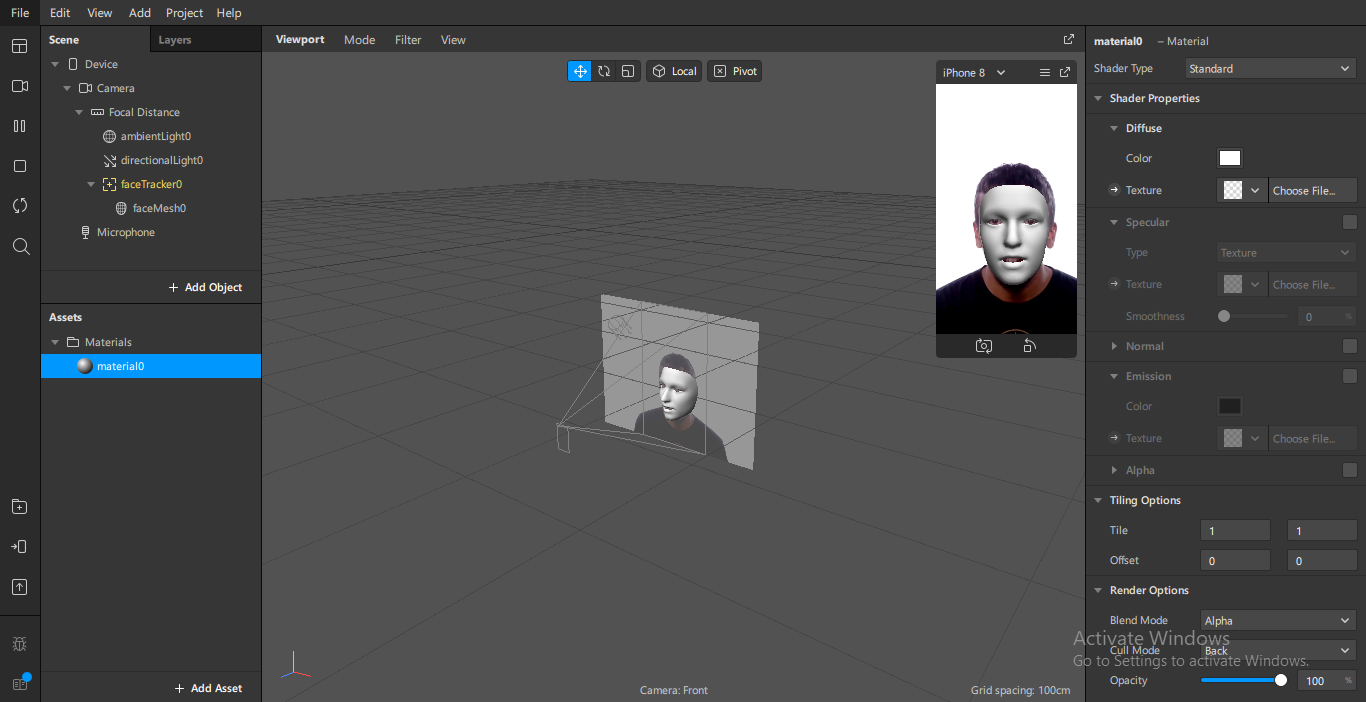The width and height of the screenshot is (1366, 702).
Task: Click Choose File for Diffuse texture
Action: 1312,190
